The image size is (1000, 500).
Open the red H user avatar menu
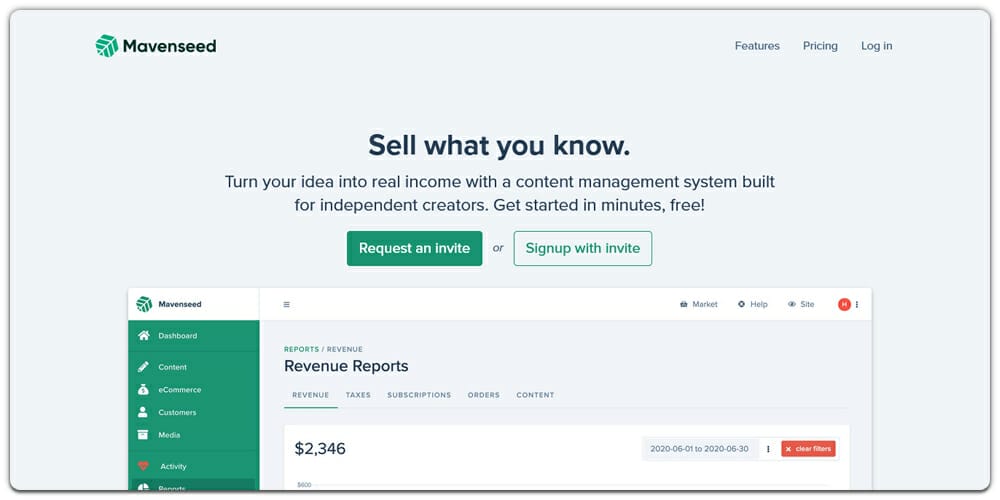844,304
